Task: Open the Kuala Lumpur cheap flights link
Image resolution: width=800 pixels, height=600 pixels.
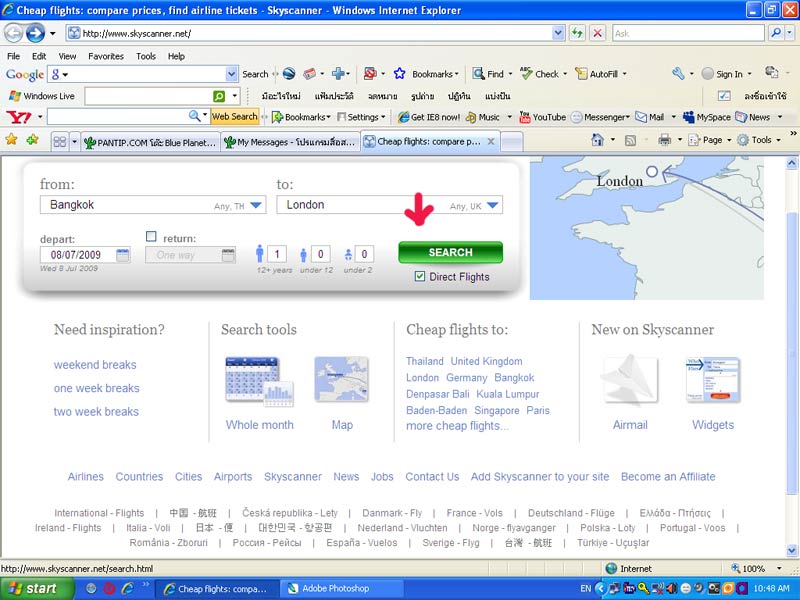Action: pos(508,394)
